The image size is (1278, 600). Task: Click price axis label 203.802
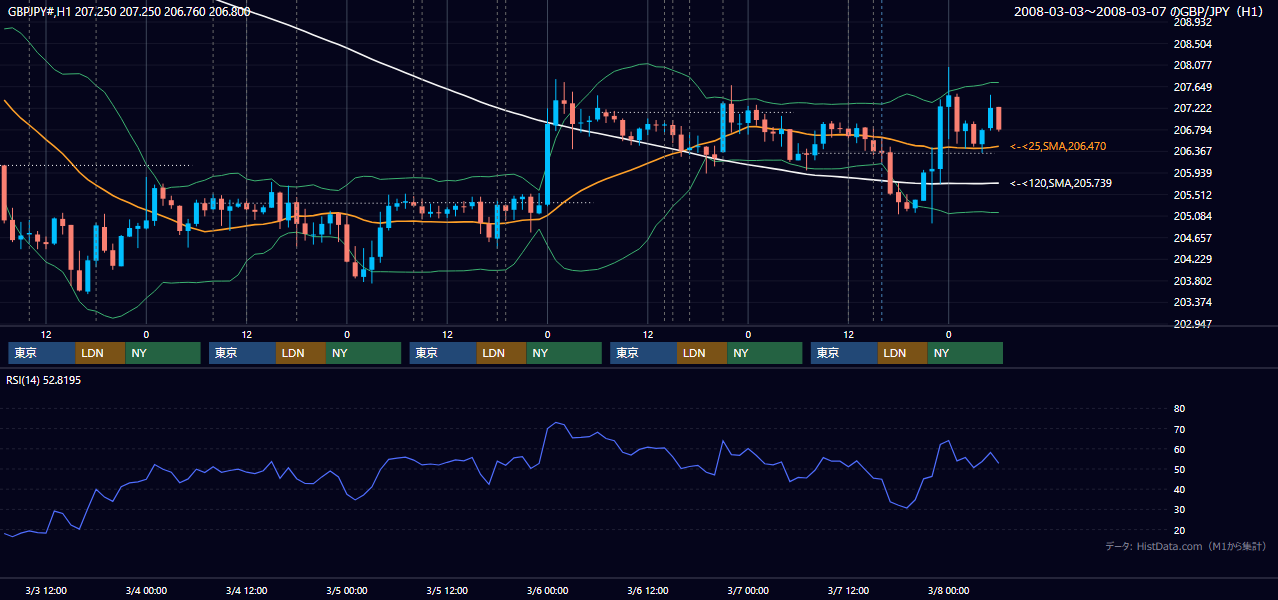coord(1193,281)
